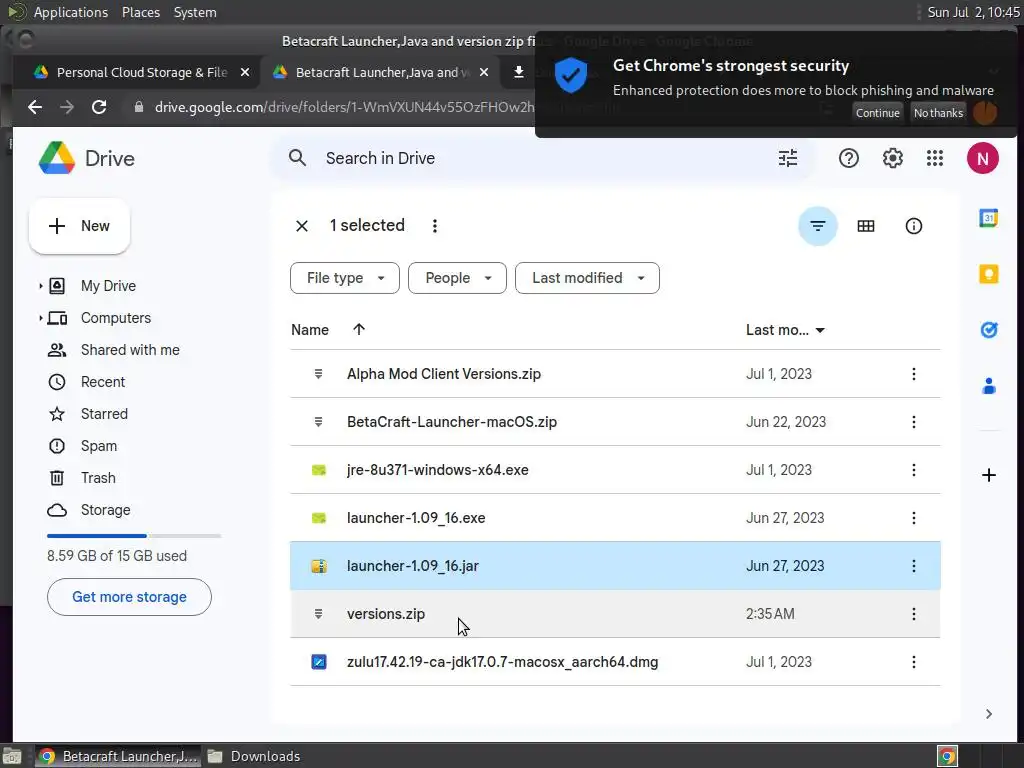The image size is (1024, 768).
Task: Open the N account avatar
Action: click(982, 158)
